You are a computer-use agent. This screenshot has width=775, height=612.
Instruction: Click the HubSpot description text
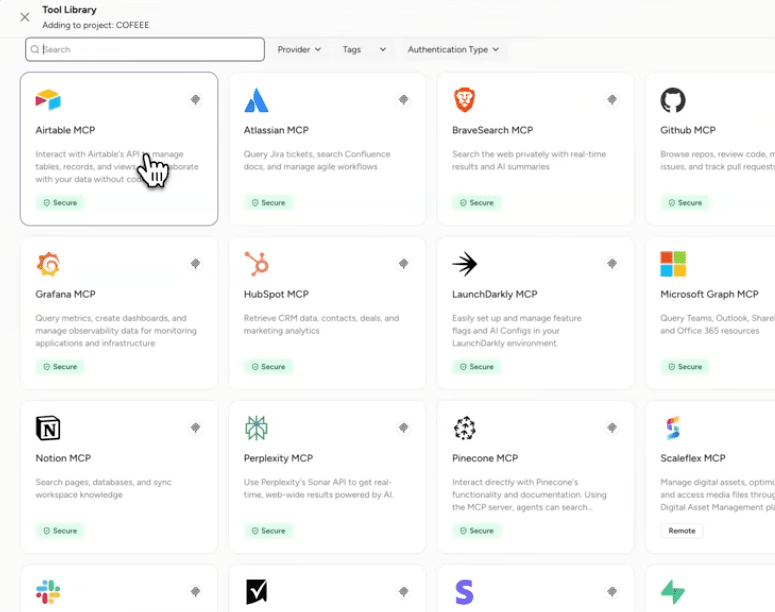point(321,324)
